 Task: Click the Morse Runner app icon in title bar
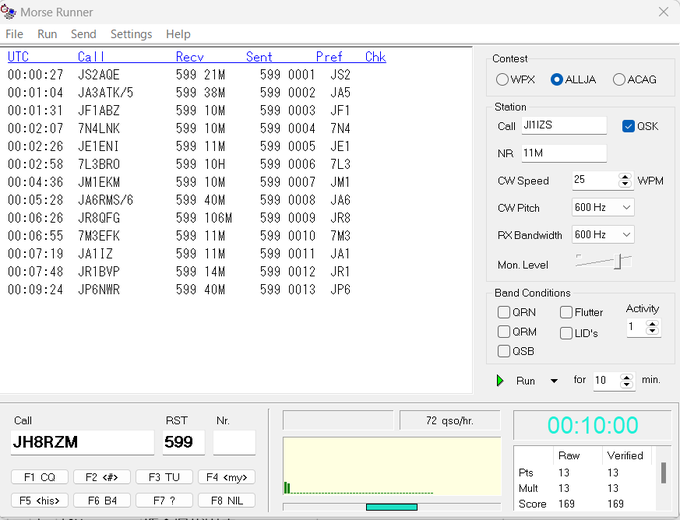click(8, 12)
